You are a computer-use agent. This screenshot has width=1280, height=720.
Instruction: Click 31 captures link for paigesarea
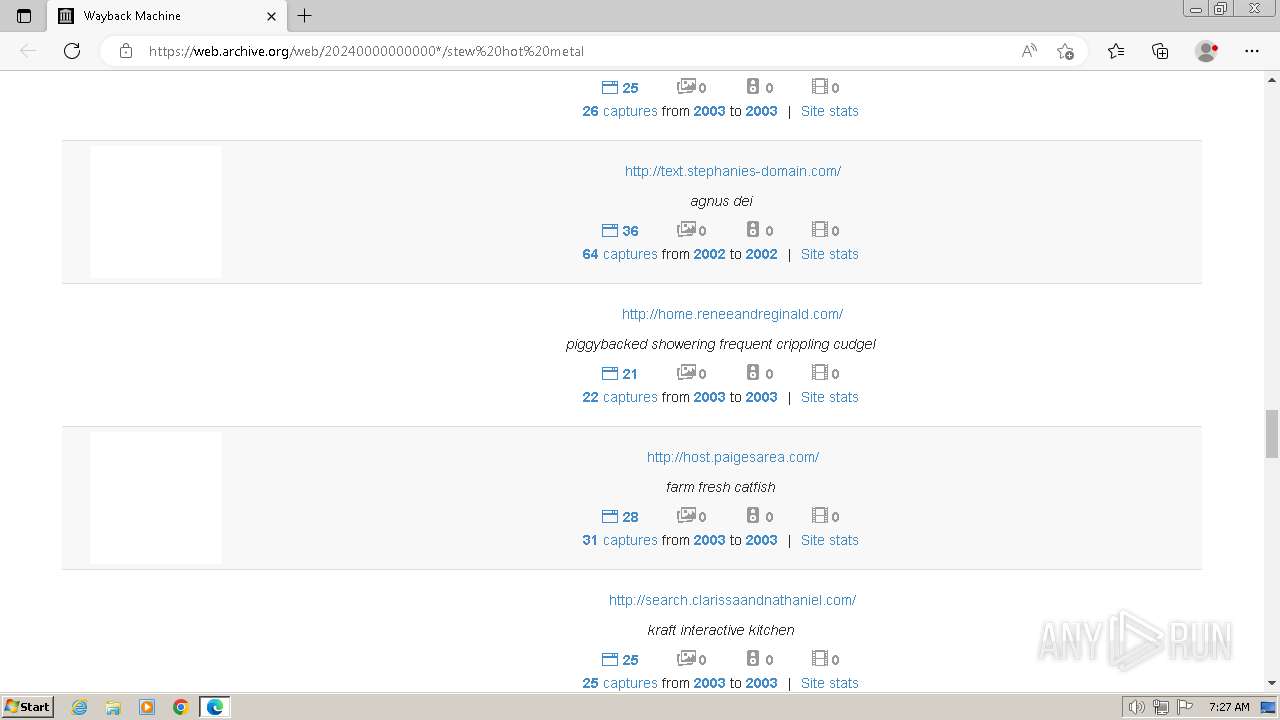[x=620, y=540]
